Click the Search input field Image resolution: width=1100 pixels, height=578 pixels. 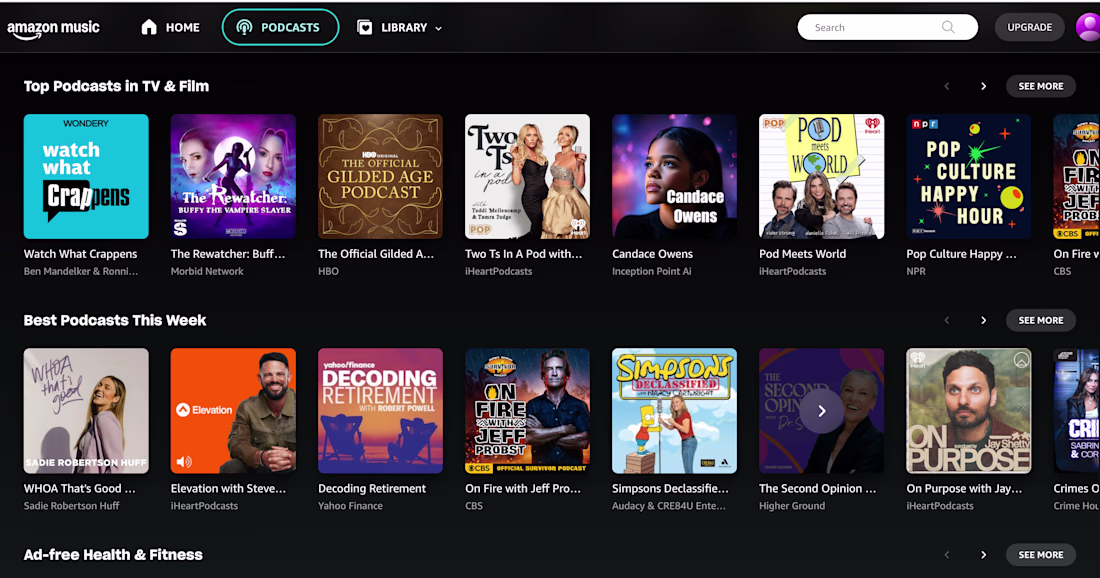point(887,27)
